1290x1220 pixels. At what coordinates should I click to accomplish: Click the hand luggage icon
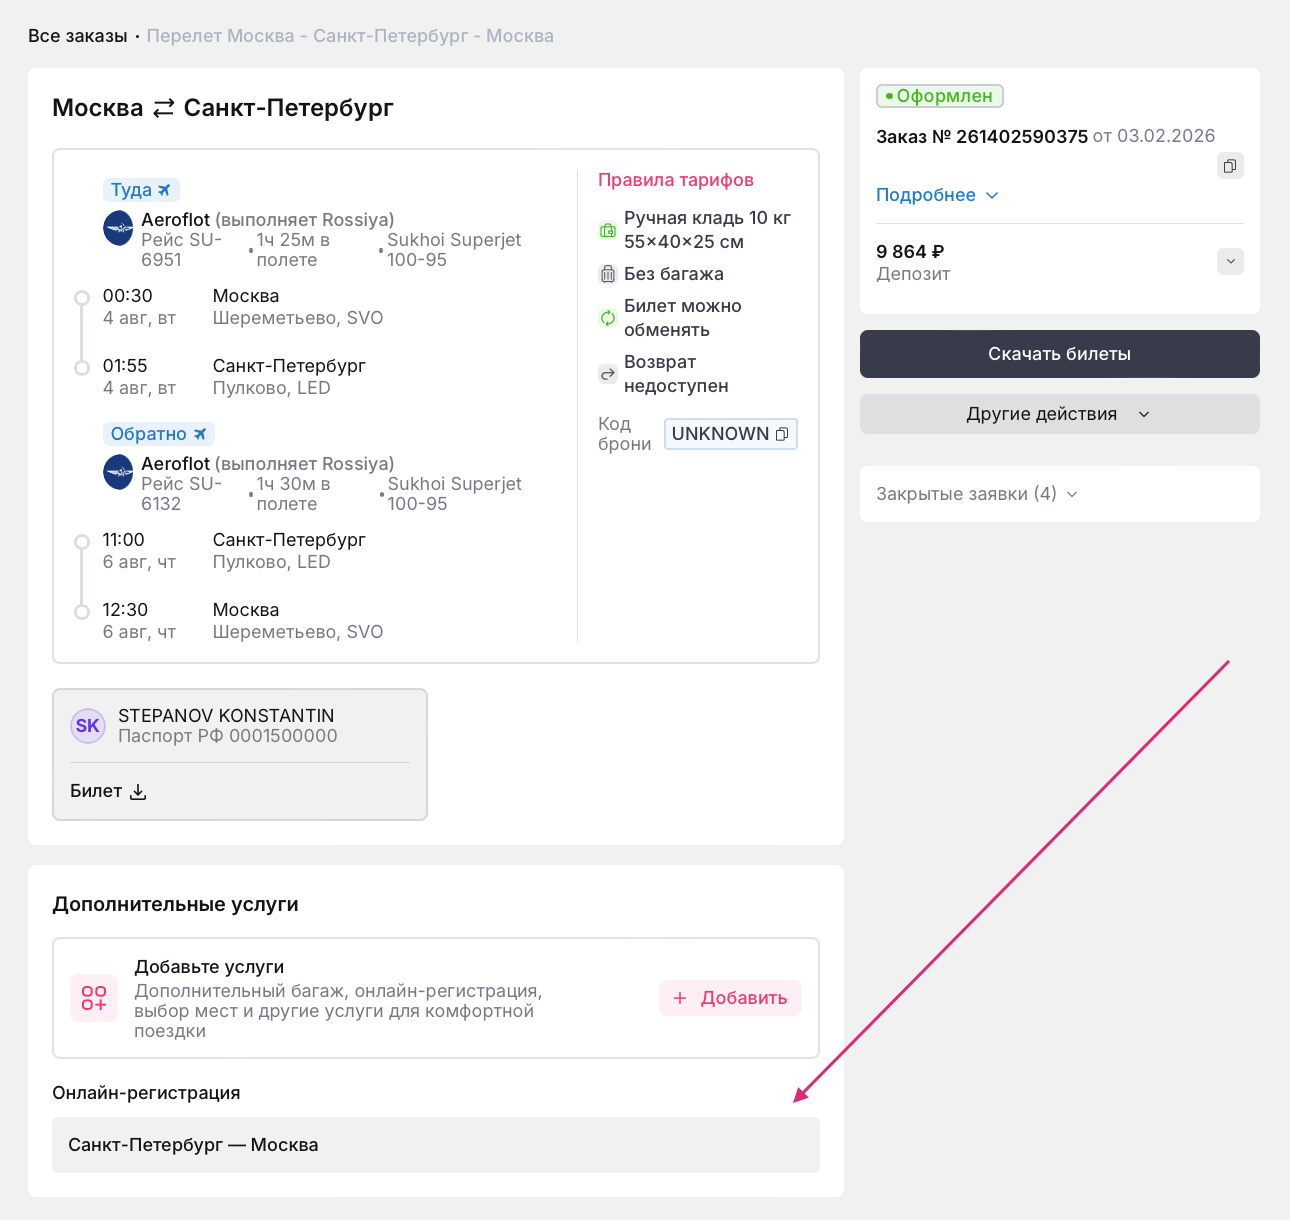[x=607, y=230]
